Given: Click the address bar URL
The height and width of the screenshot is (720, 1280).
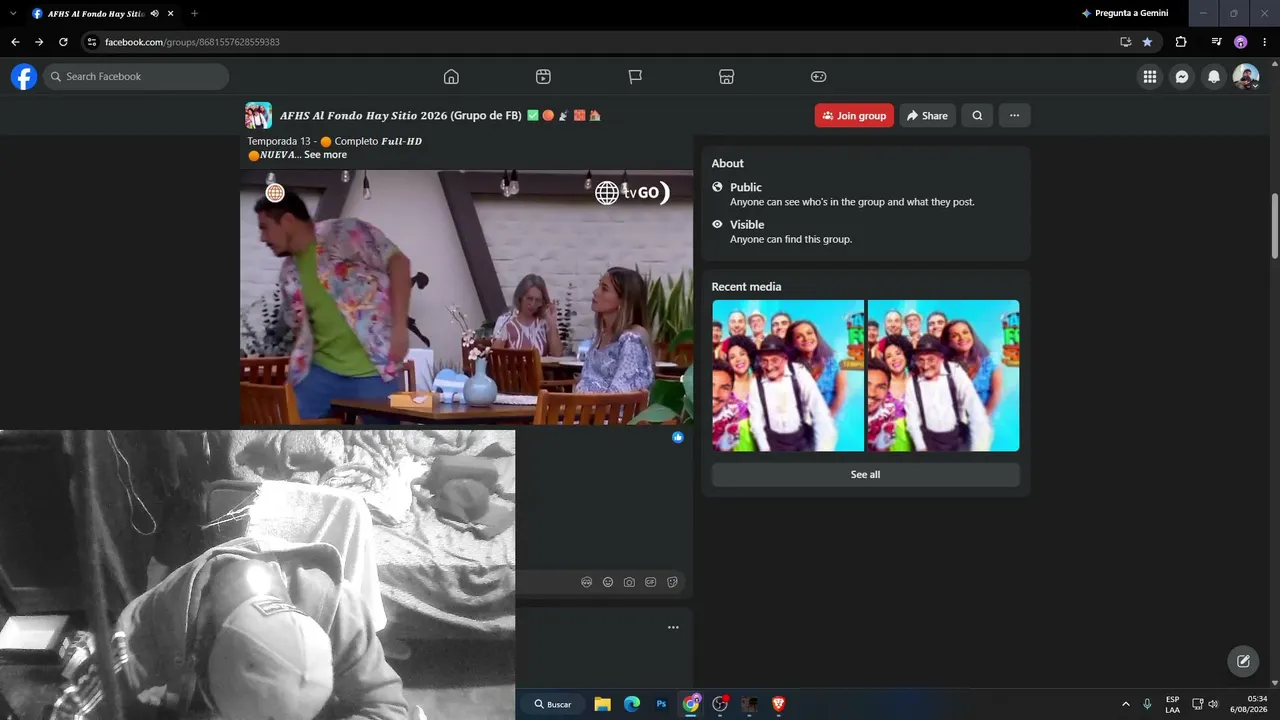Looking at the screenshot, I should [192, 42].
